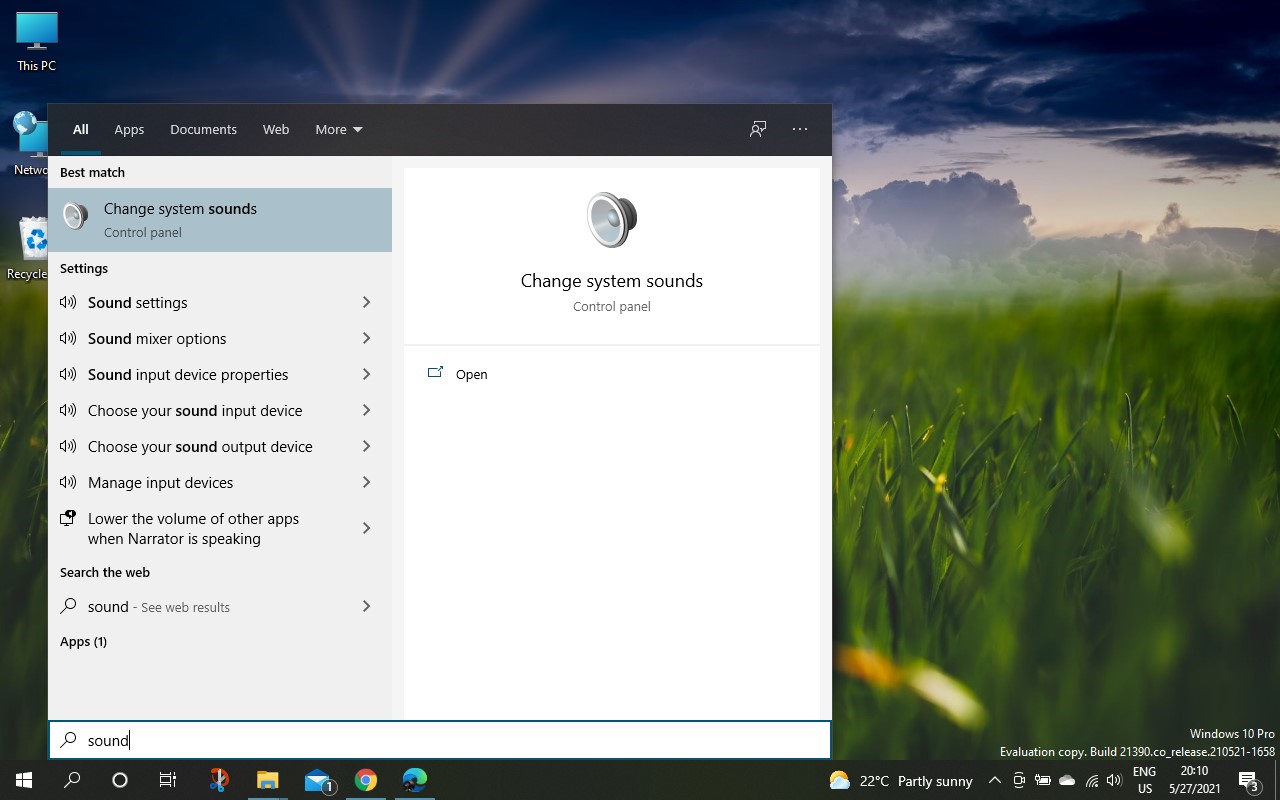This screenshot has width=1280, height=800.
Task: Click the large speaker icon in preview pane
Action: click(x=612, y=220)
